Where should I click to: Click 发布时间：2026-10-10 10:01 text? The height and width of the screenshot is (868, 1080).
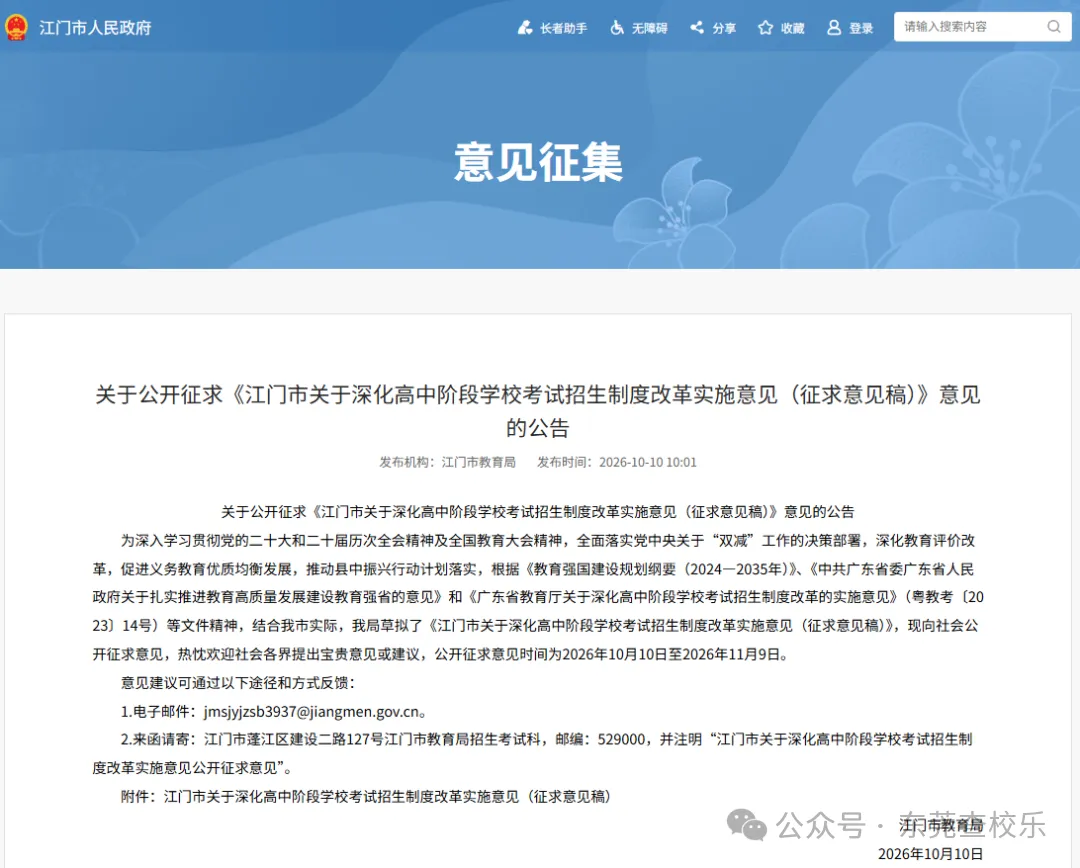pyautogui.click(x=616, y=462)
